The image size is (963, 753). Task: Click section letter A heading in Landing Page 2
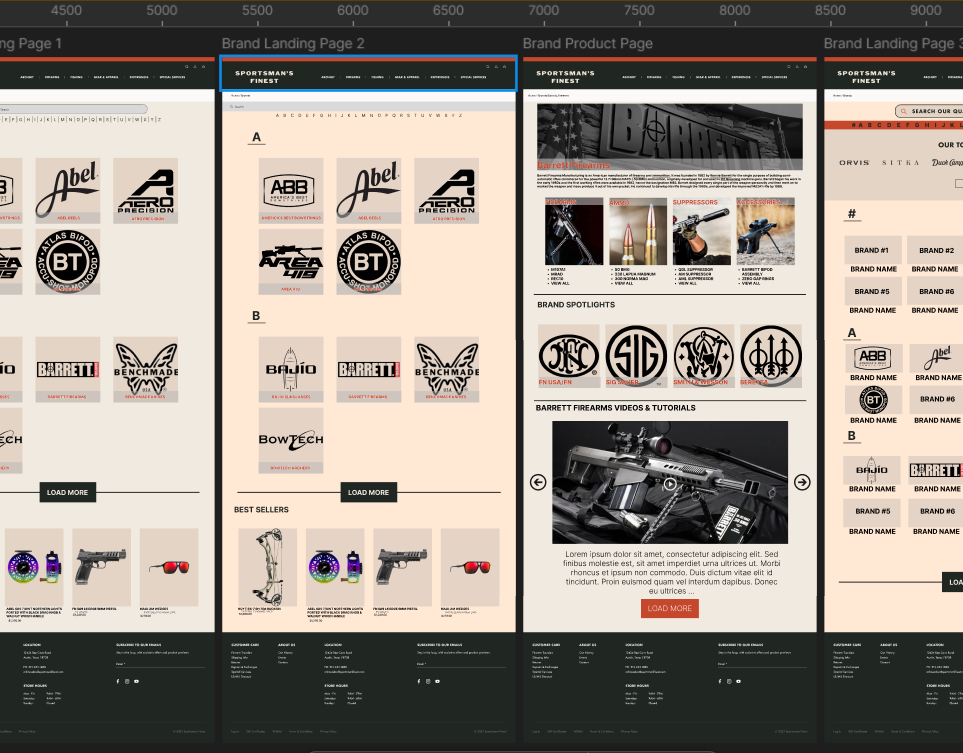point(257,138)
